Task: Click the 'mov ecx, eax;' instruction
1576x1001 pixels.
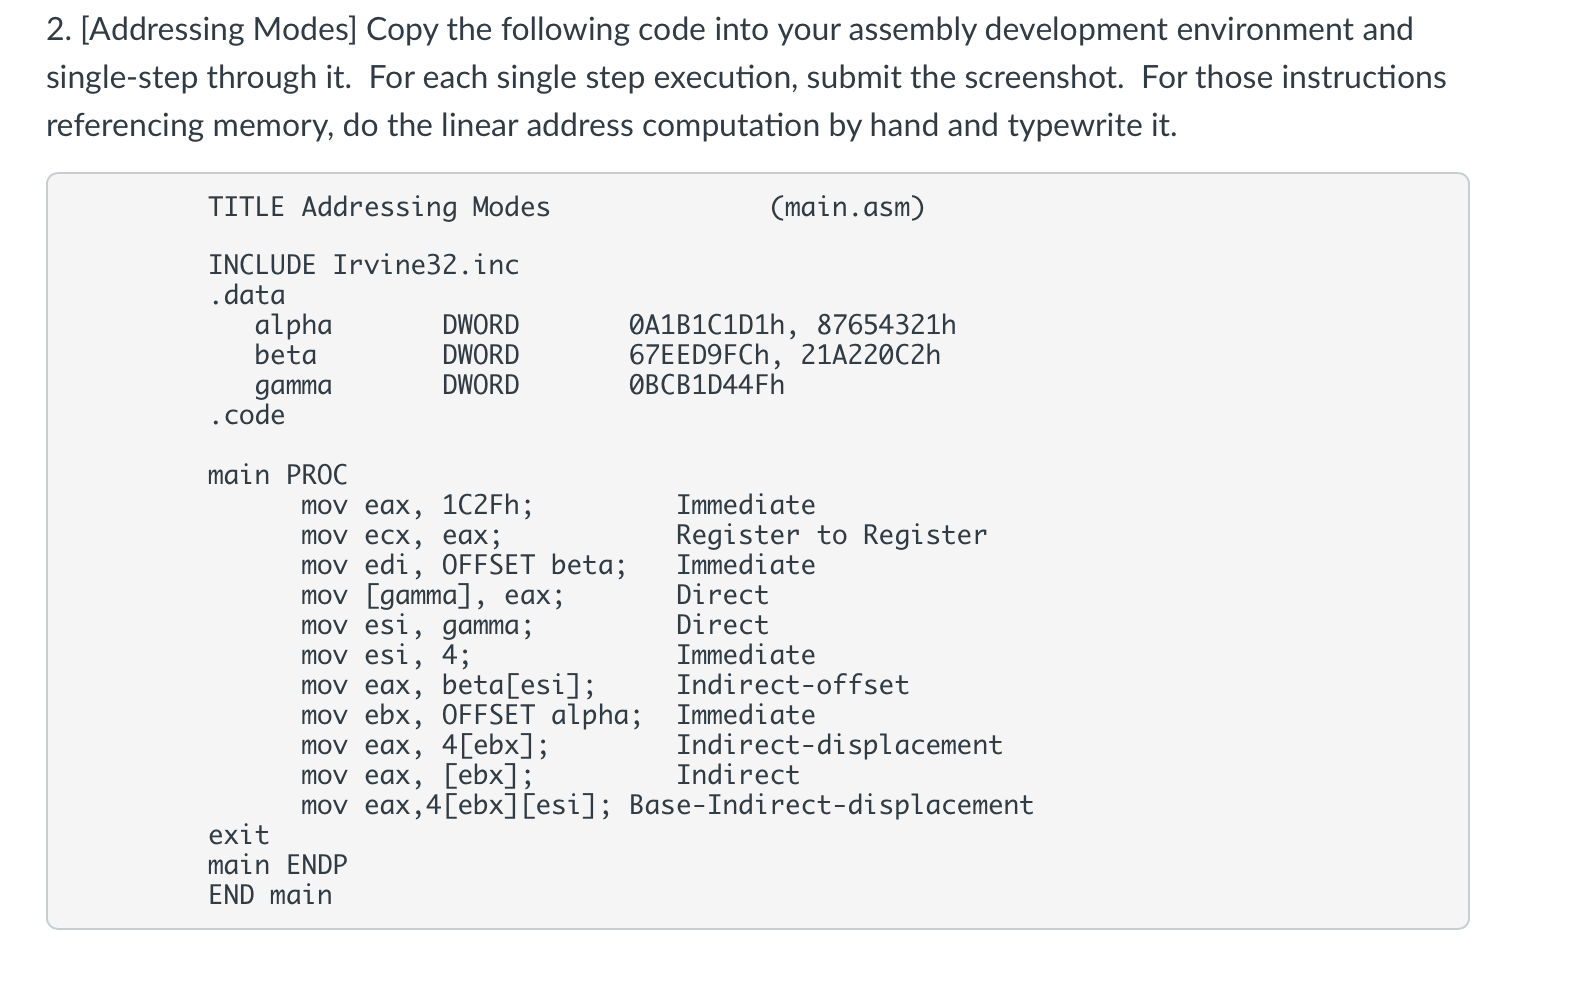Action: [402, 535]
